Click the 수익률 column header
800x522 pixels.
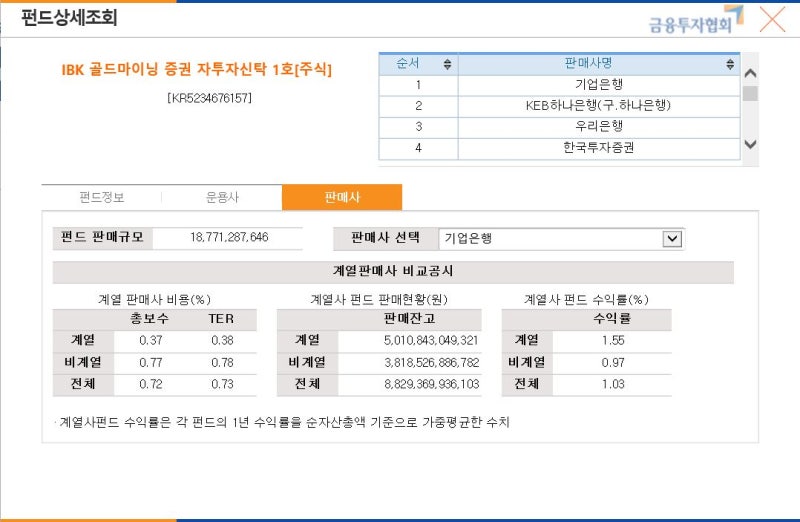click(x=612, y=319)
